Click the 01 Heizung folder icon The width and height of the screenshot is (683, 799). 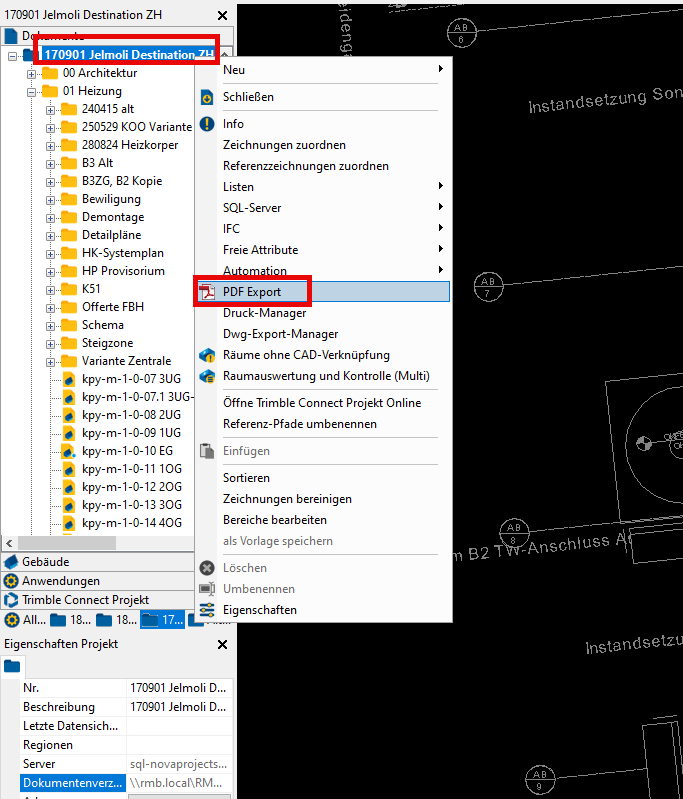(50, 91)
